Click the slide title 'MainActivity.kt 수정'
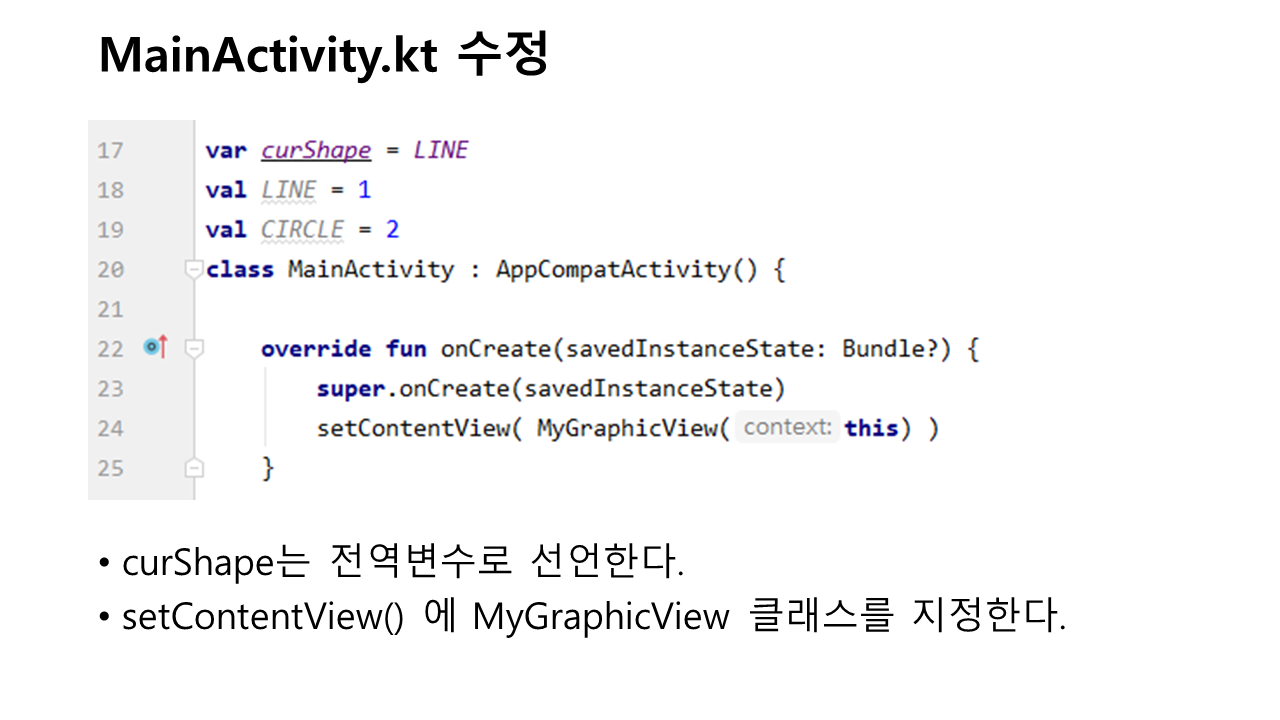Image resolution: width=1280 pixels, height=720 pixels. click(323, 57)
